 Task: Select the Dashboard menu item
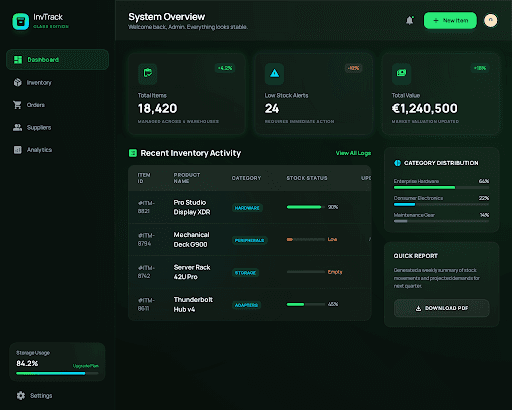point(57,60)
